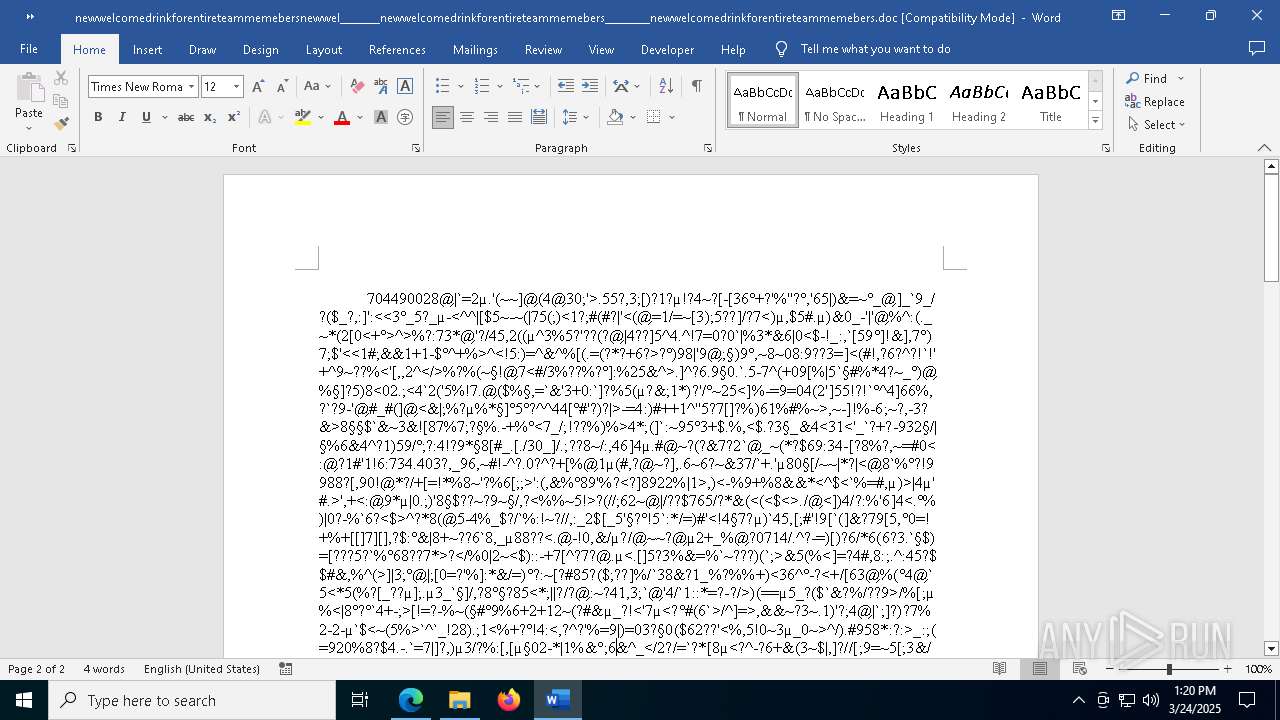Decrease paragraph indent
Image resolution: width=1280 pixels, height=720 pixels.
(566, 87)
